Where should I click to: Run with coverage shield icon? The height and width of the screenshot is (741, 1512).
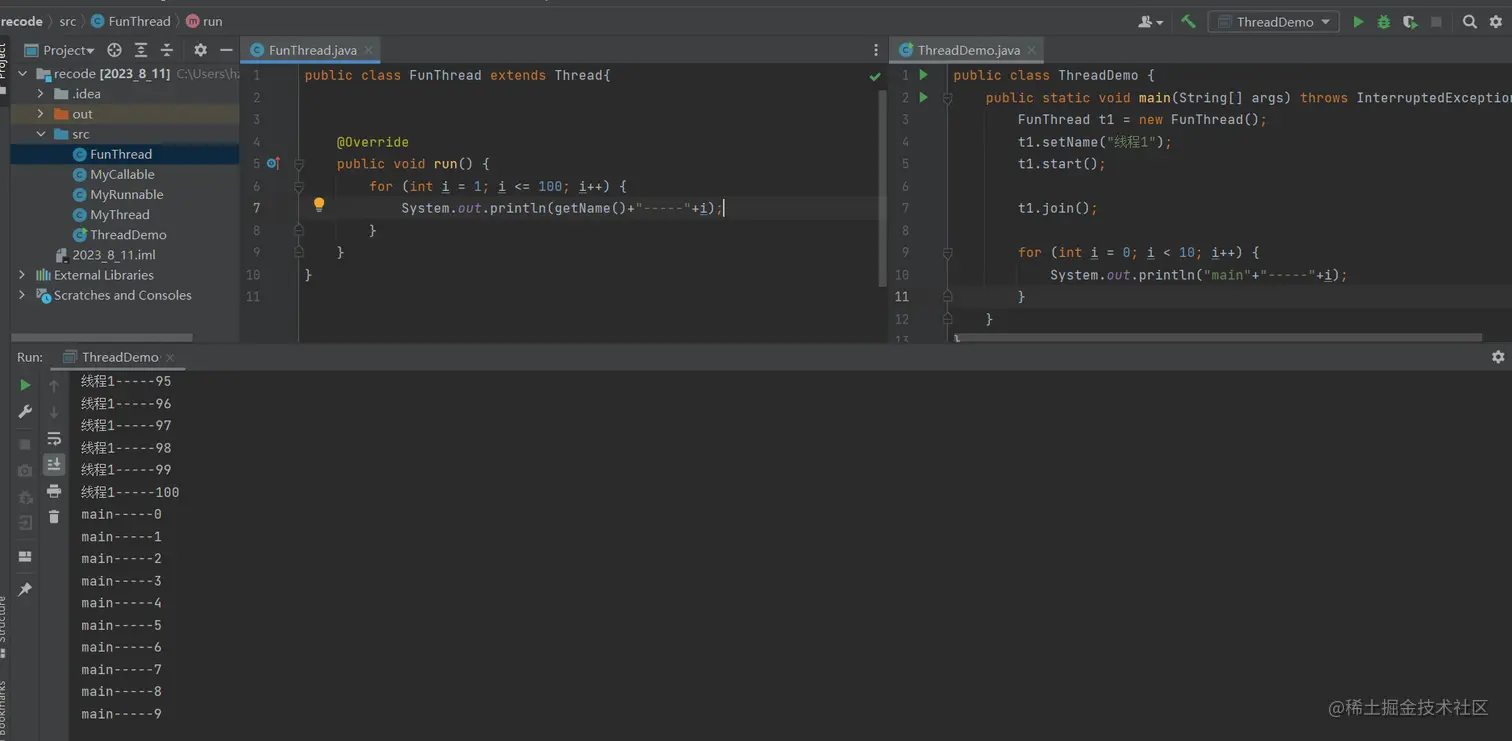pos(1410,22)
